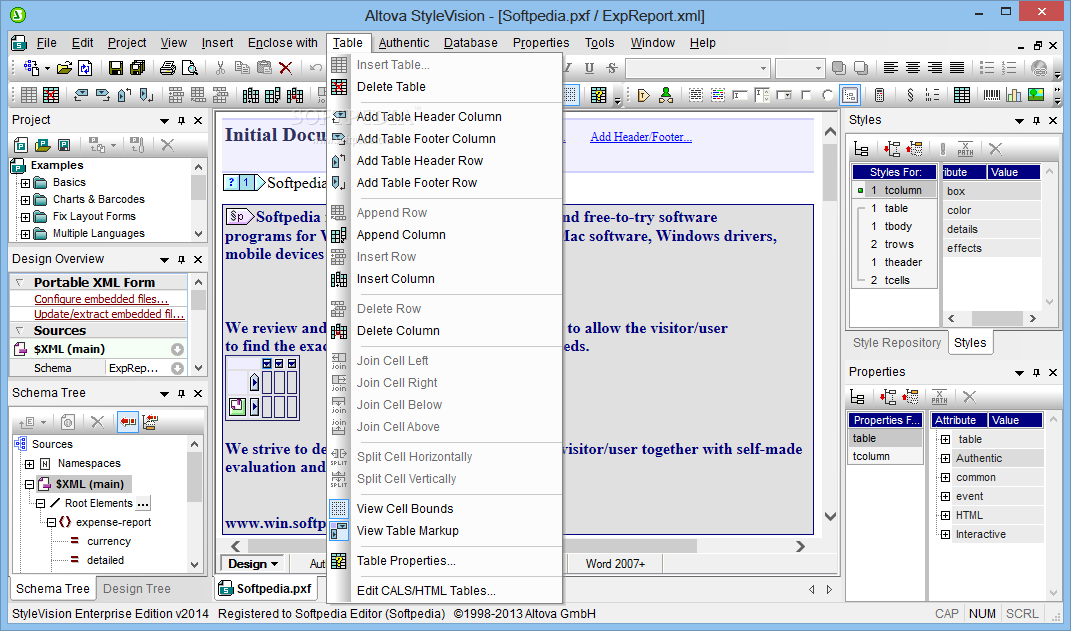Click the Word 2007+ preview tab
1071x631 pixels.
(x=615, y=564)
